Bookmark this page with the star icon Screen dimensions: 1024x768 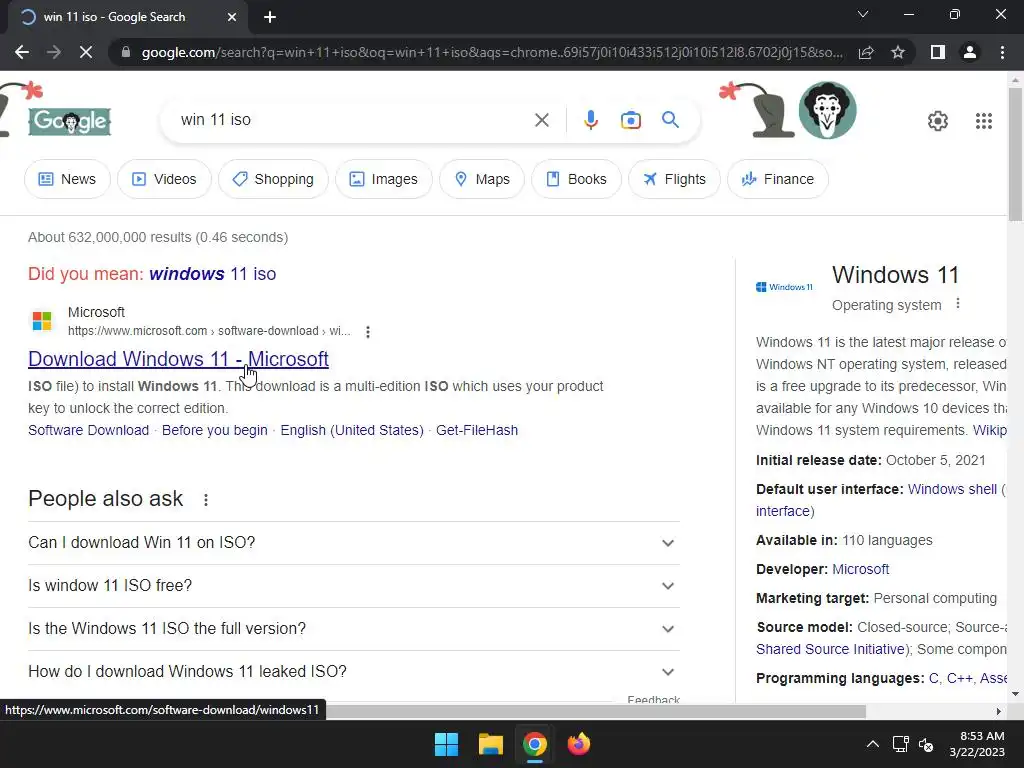click(x=898, y=52)
